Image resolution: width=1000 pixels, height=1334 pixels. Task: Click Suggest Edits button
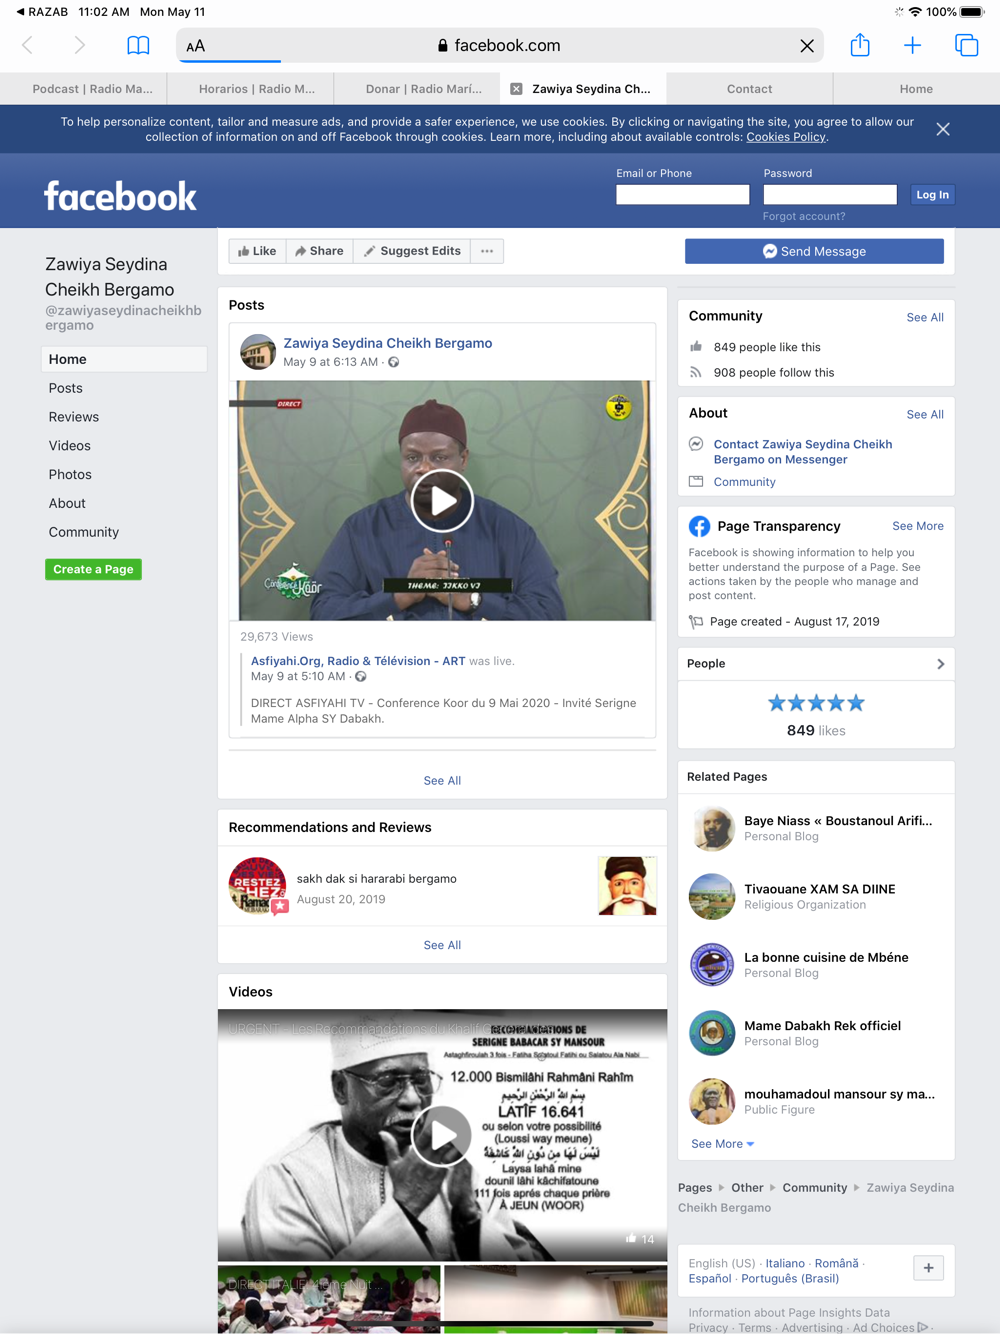412,251
